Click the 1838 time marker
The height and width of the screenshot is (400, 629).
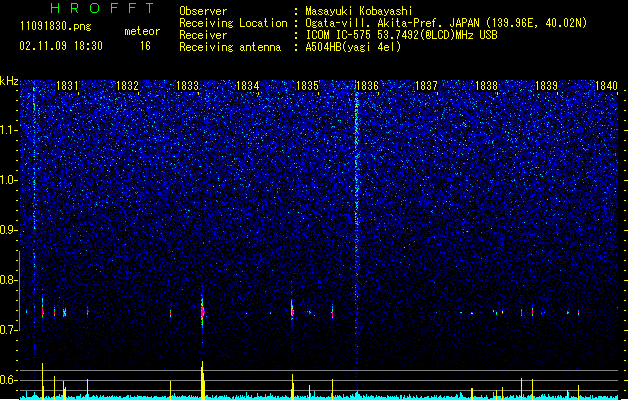[x=486, y=86]
